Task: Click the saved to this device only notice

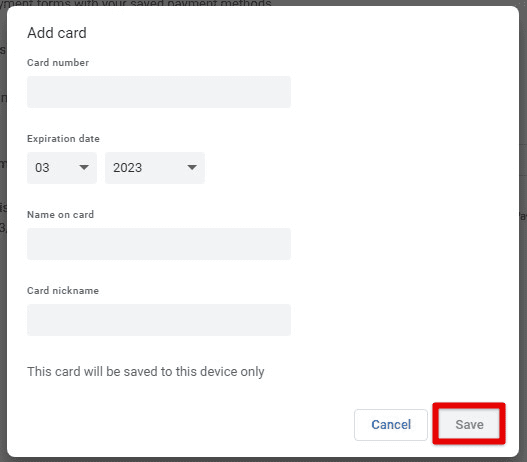Action: coord(146,372)
